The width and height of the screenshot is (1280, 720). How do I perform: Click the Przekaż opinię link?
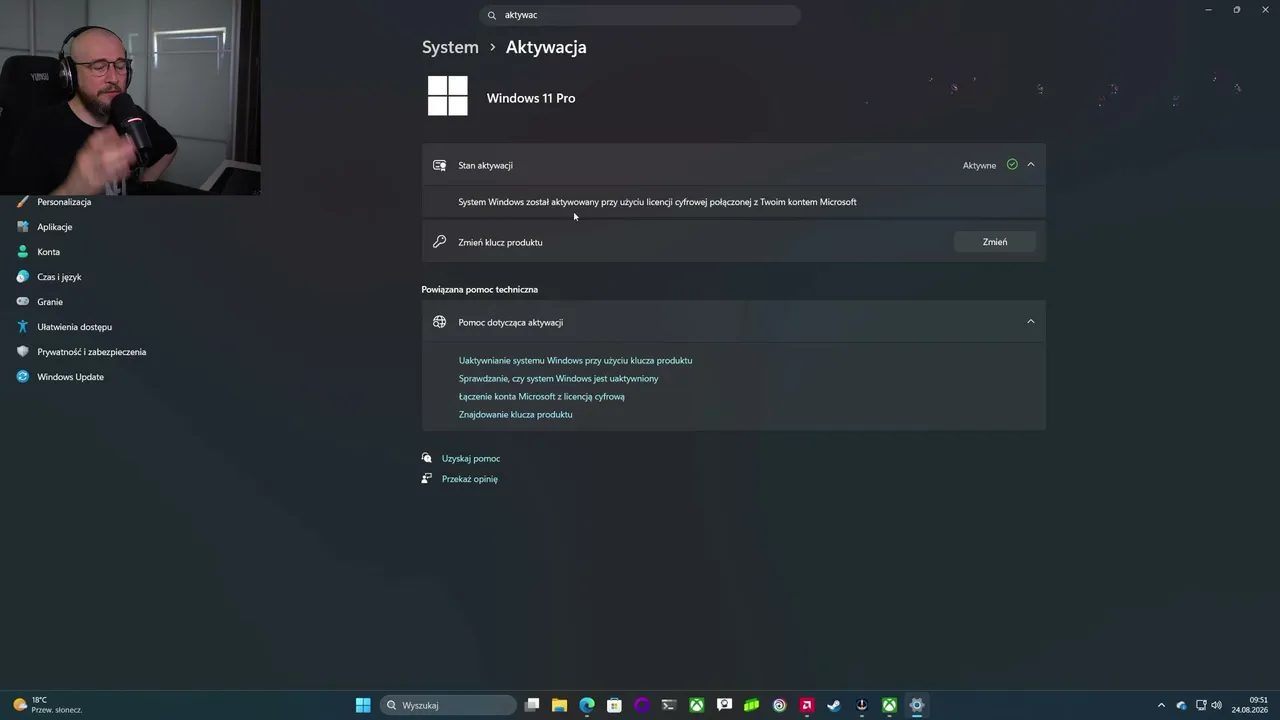click(x=470, y=479)
